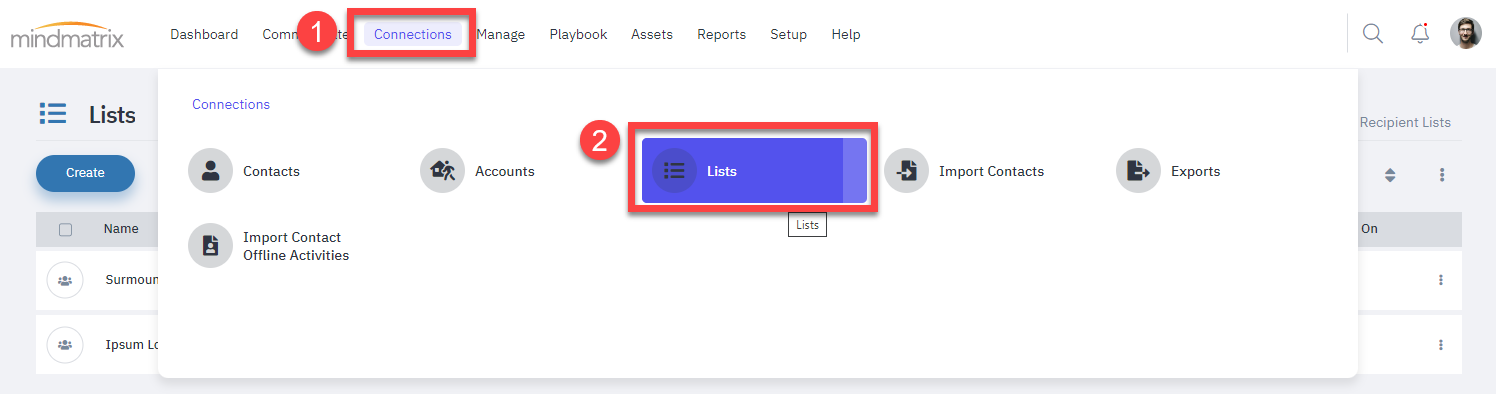
Task: Open the sort order arrows control
Action: tap(1389, 175)
